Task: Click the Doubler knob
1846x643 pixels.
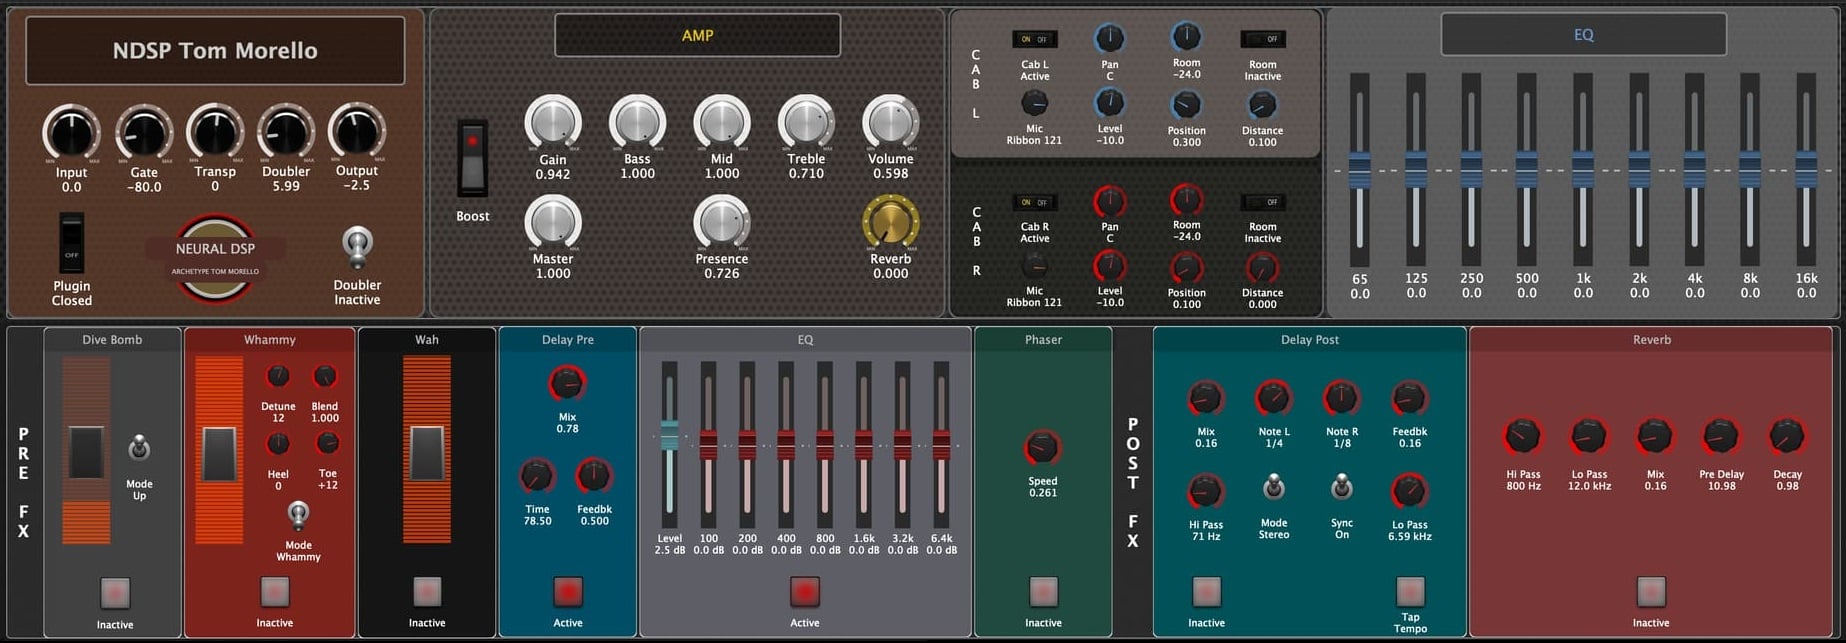Action: click(x=286, y=132)
